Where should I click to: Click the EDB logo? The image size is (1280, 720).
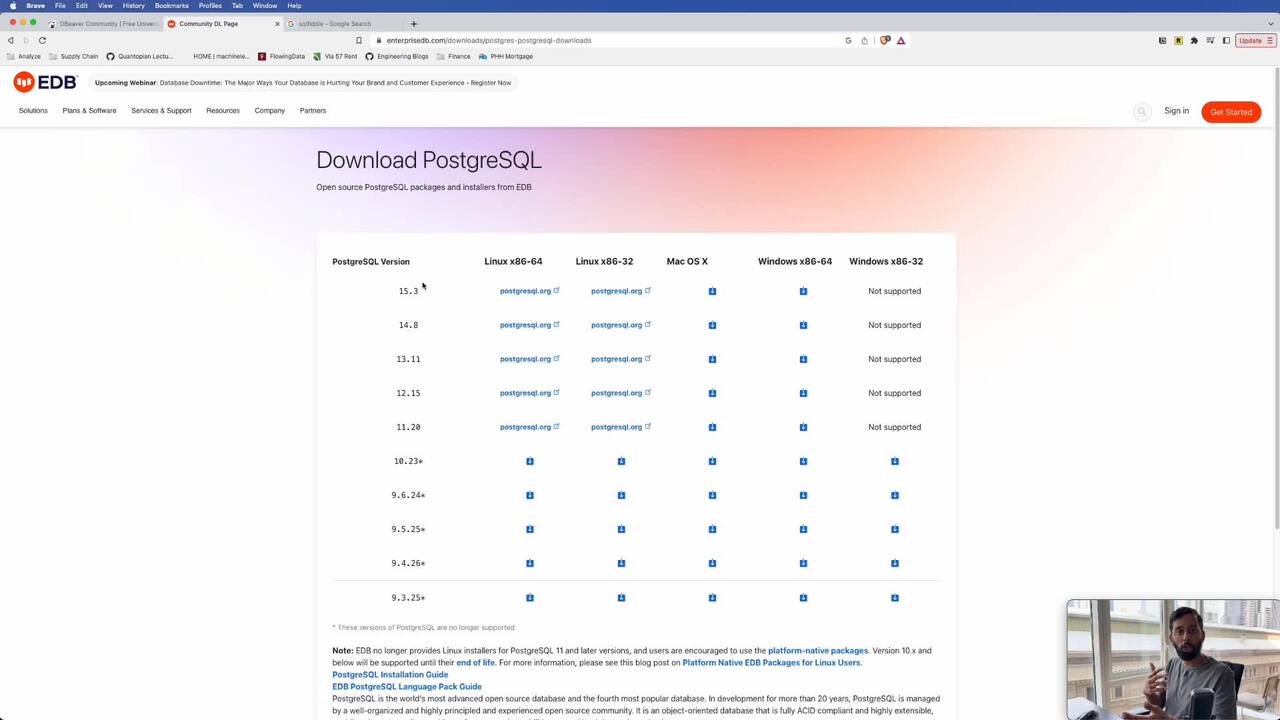click(x=45, y=82)
